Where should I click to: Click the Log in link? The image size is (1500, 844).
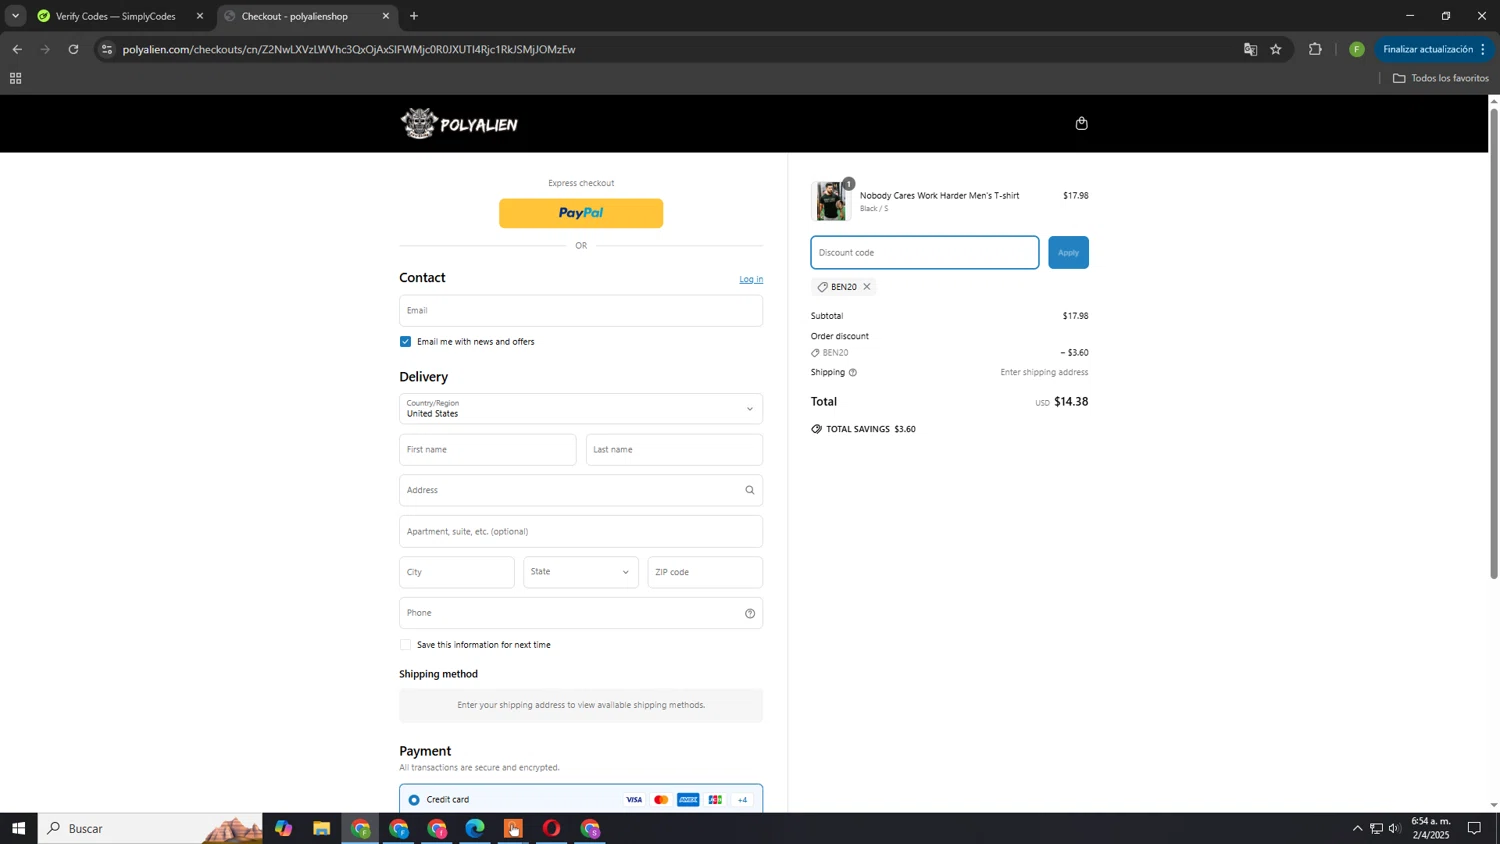[751, 280]
